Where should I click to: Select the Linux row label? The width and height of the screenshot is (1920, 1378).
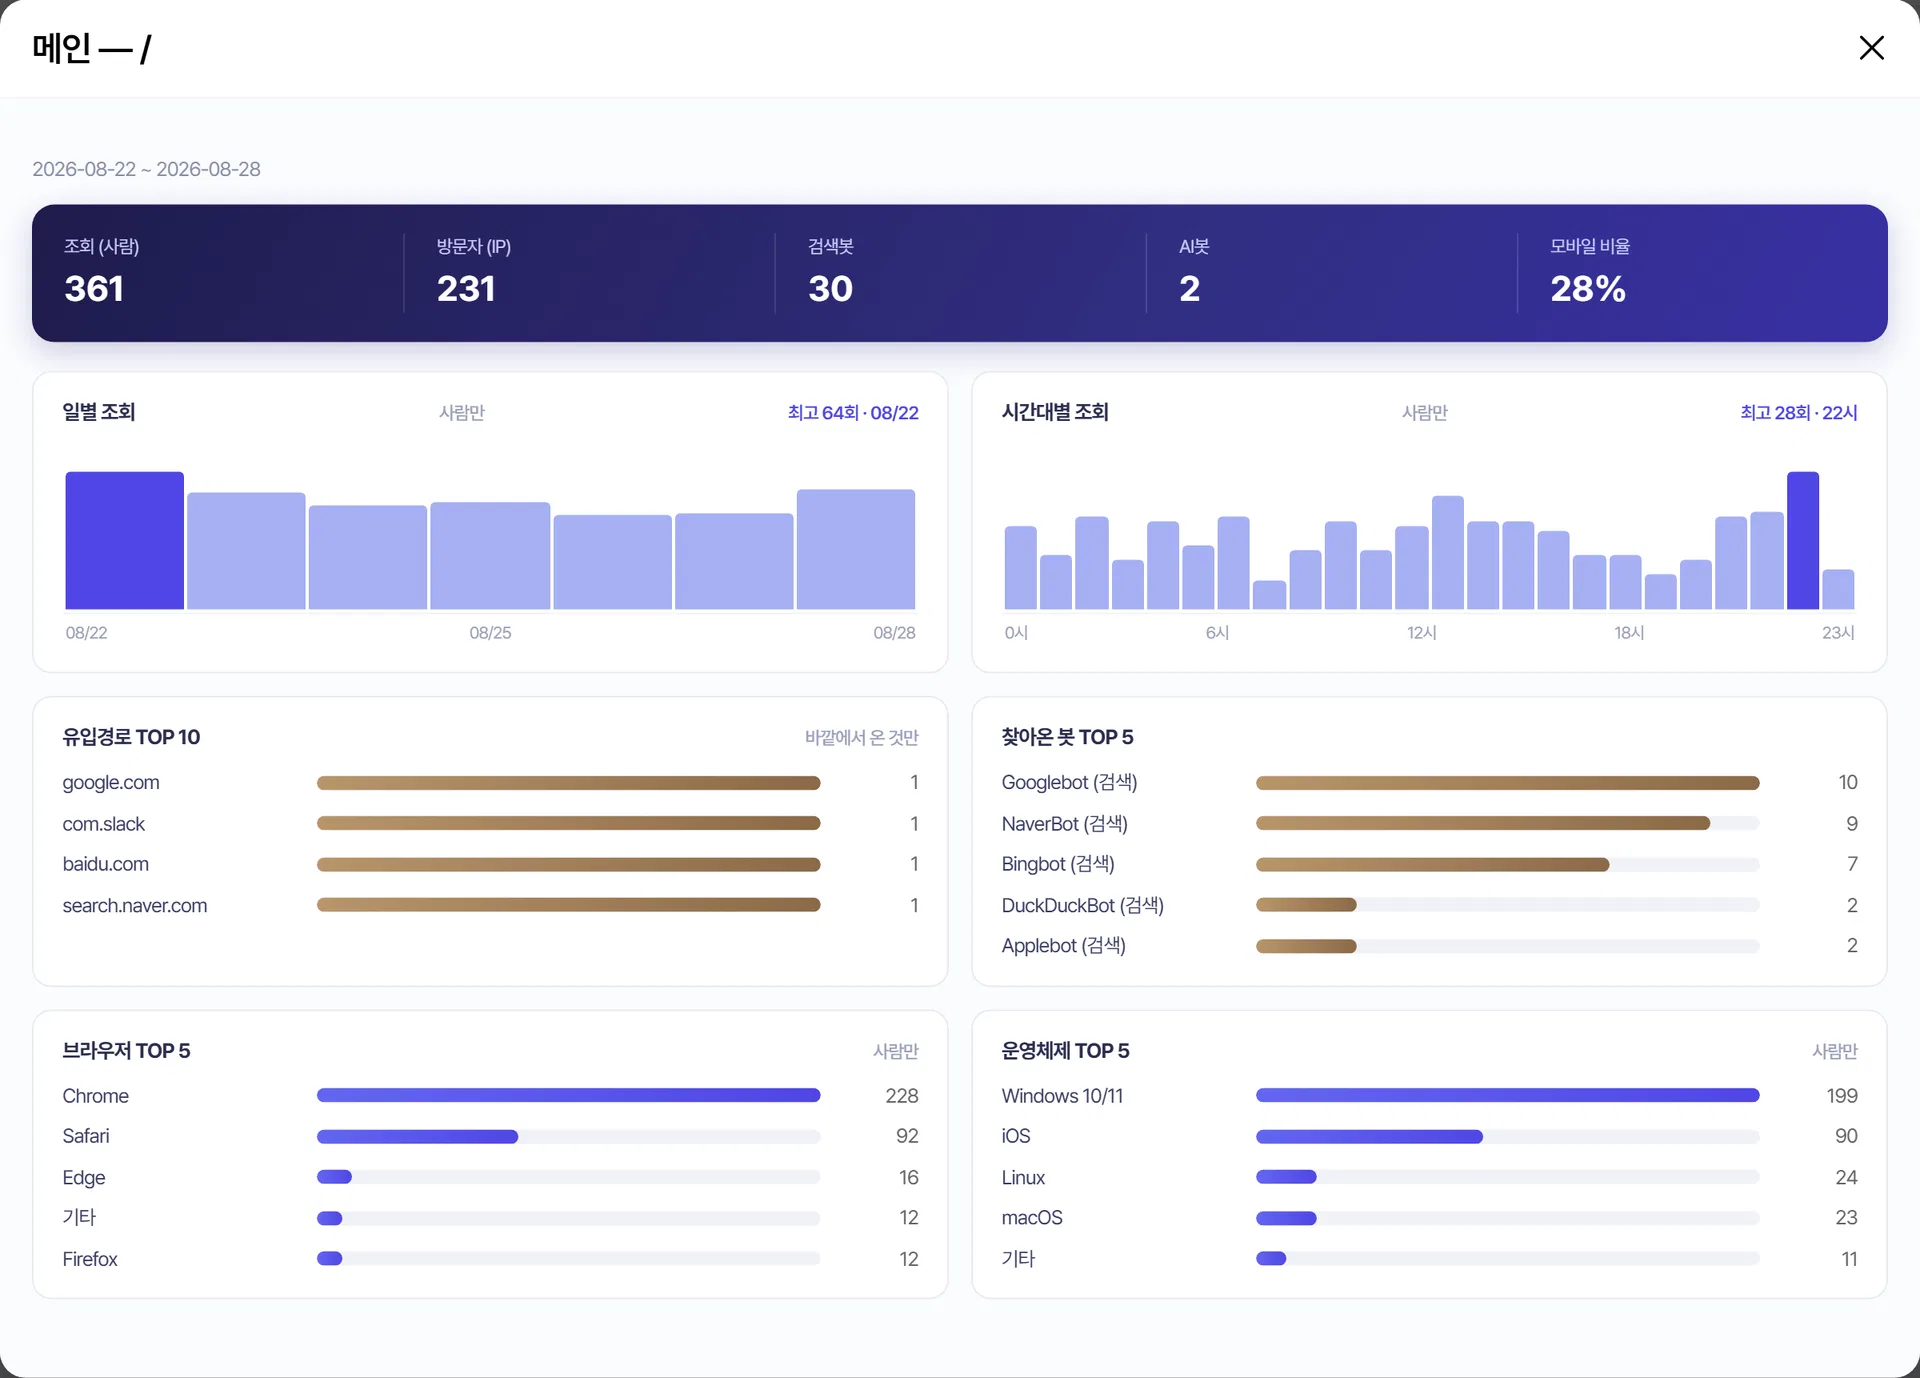click(1023, 1178)
